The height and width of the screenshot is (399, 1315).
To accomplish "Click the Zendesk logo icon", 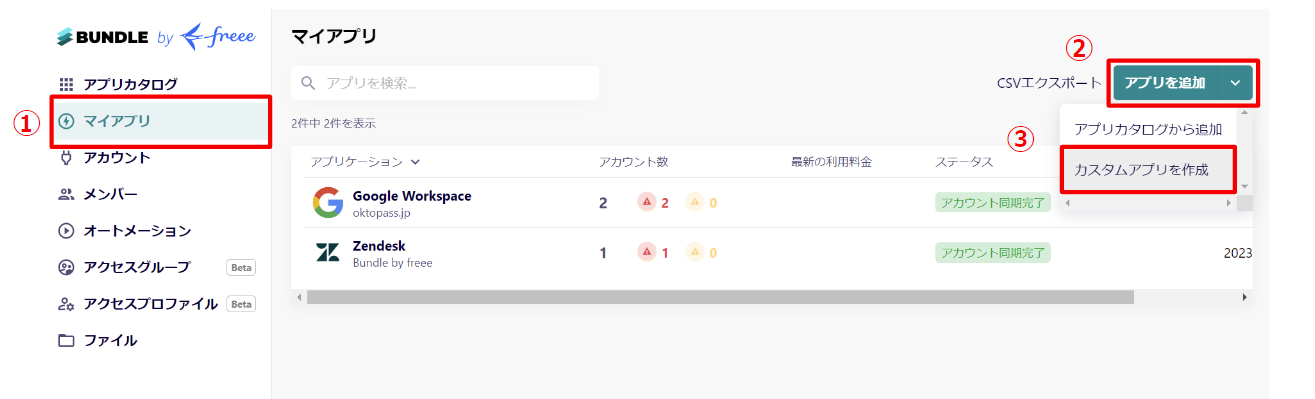I will [327, 253].
